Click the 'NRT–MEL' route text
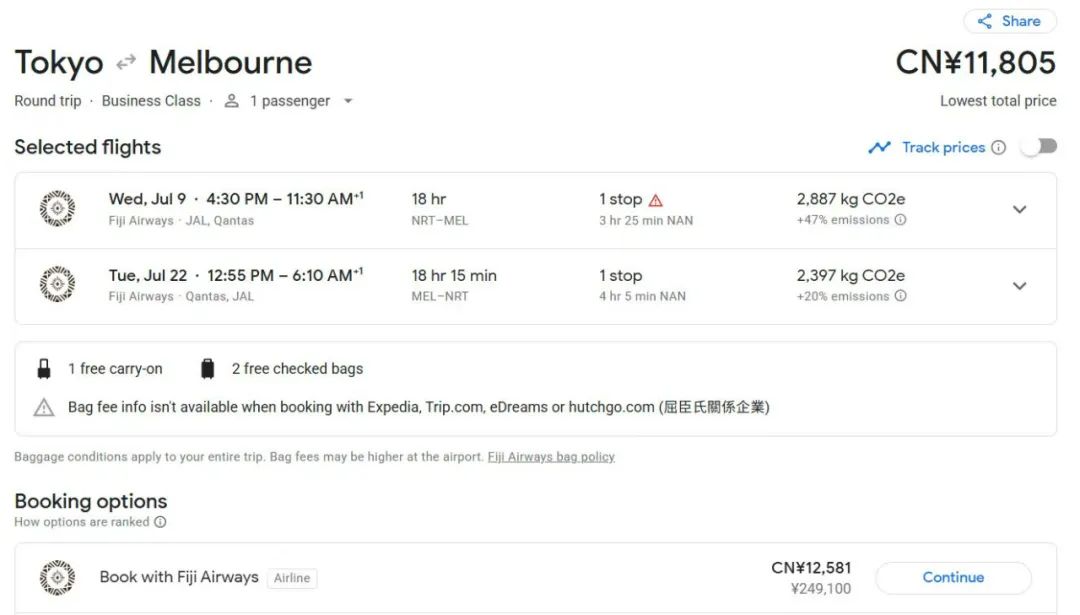1080x615 pixels. point(439,220)
